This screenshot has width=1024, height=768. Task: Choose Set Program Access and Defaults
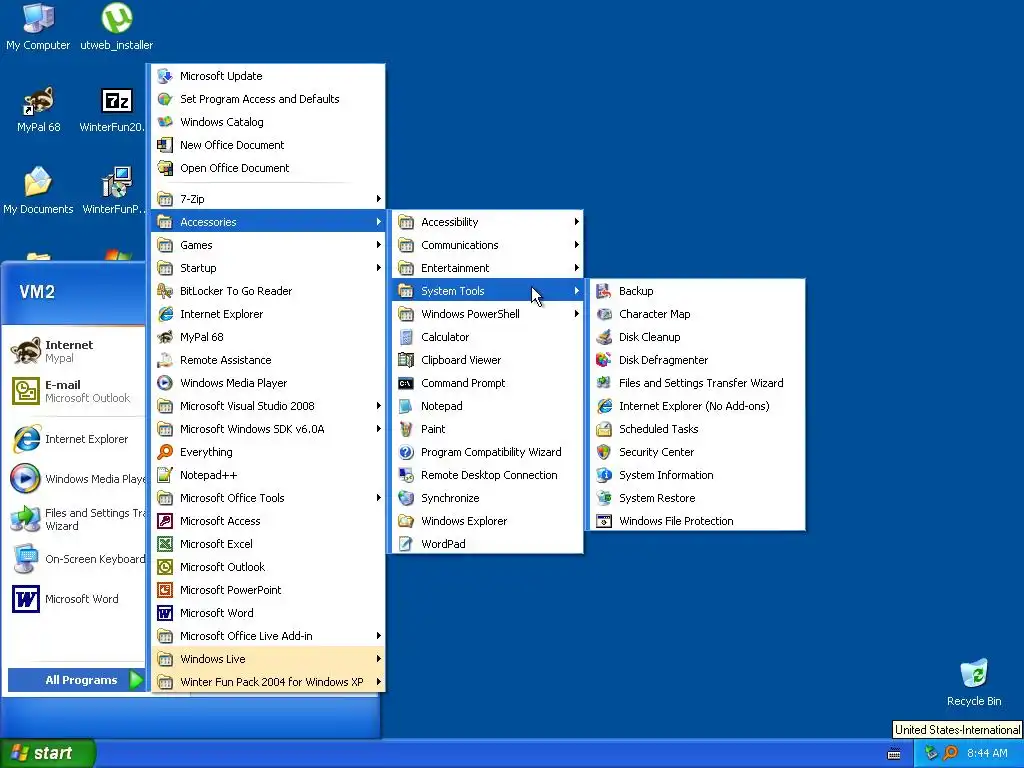point(268,99)
